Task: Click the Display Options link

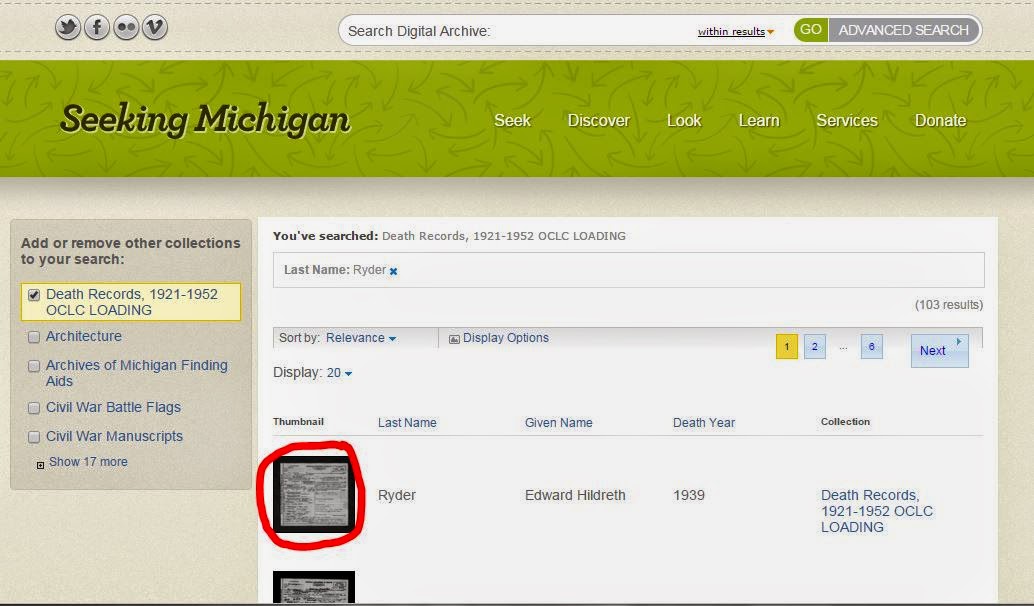Action: 505,338
